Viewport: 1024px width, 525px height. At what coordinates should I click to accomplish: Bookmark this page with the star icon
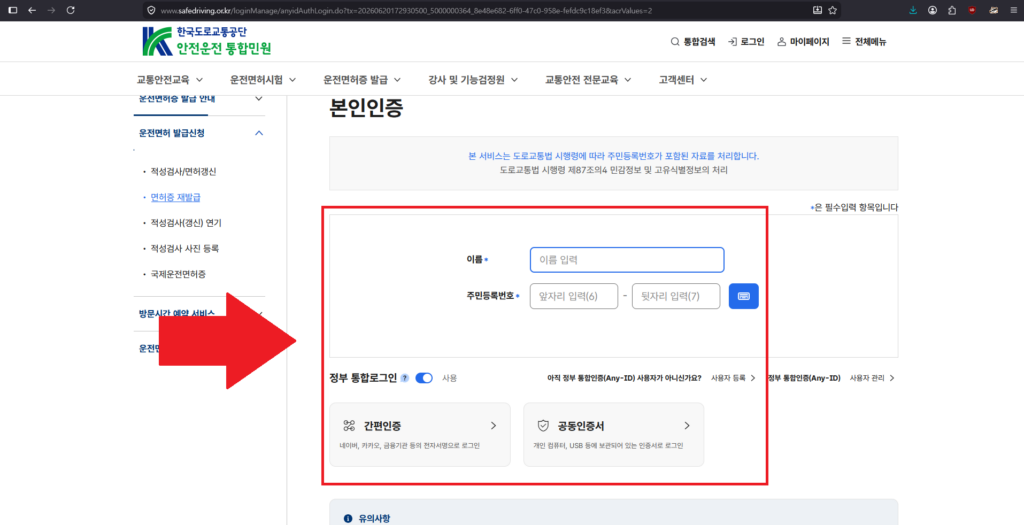[x=833, y=10]
